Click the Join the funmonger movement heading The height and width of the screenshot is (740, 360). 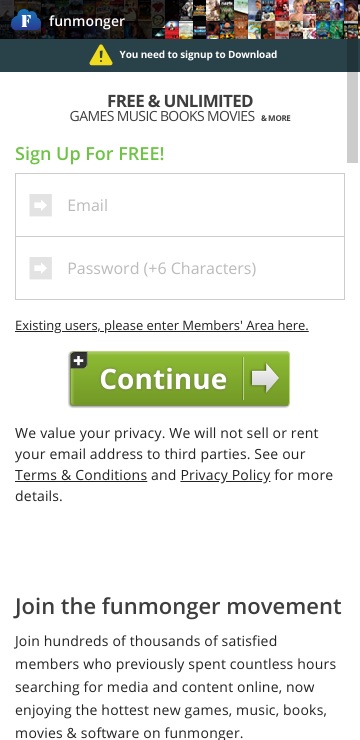coord(178,606)
